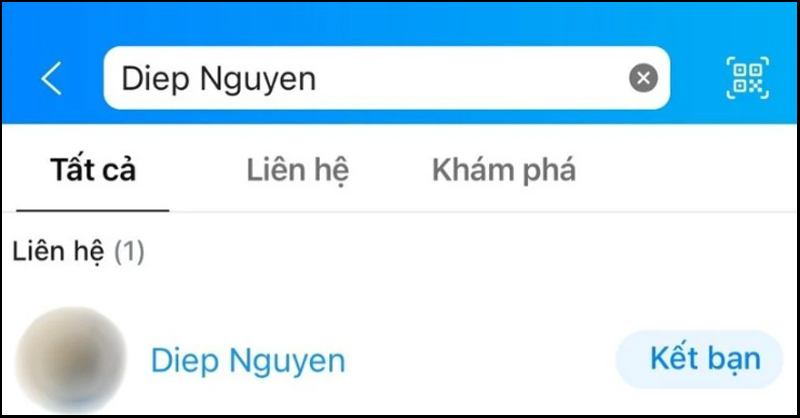The width and height of the screenshot is (800, 418).
Task: Filter results to Liên hệ contacts only
Action: (297, 171)
